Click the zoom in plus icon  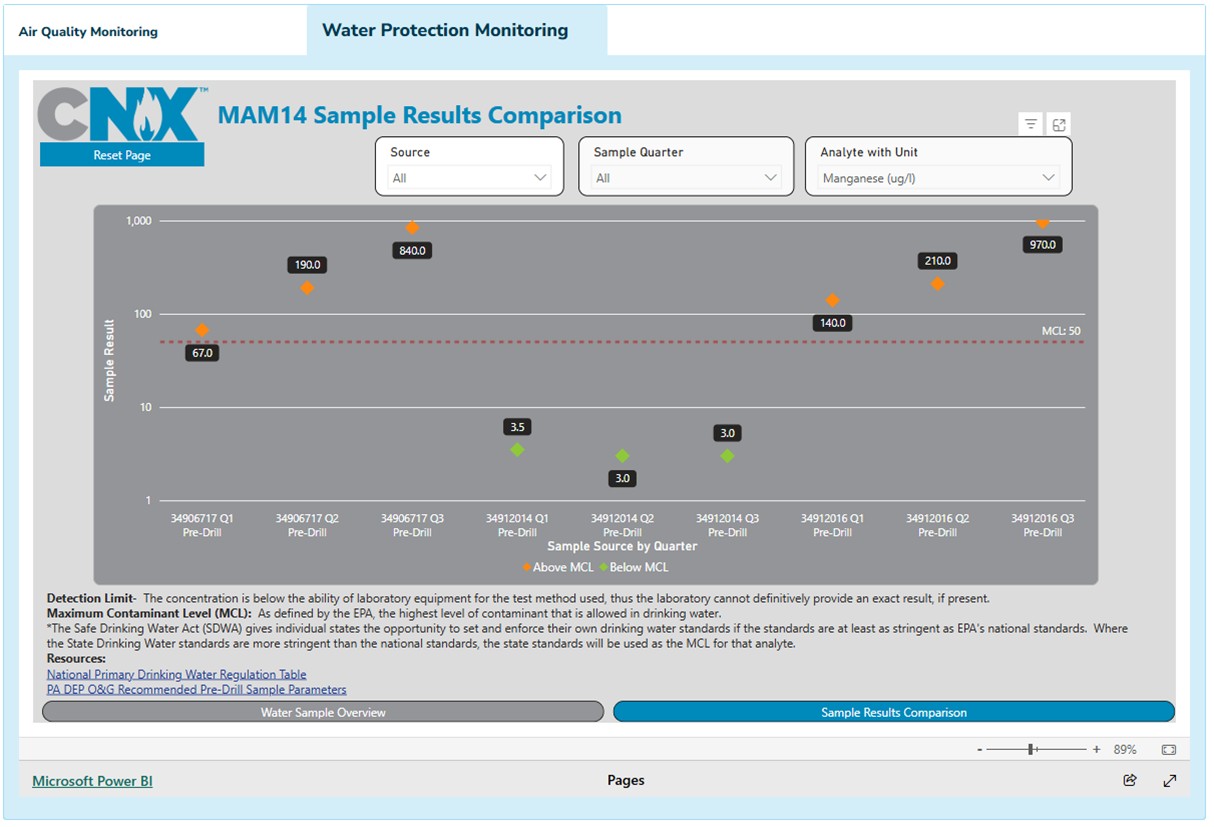[1096, 749]
